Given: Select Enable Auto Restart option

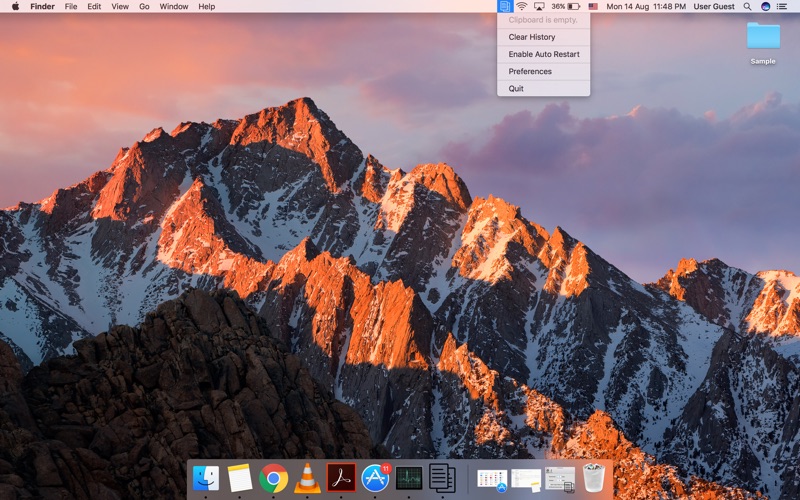Looking at the screenshot, I should [x=543, y=54].
